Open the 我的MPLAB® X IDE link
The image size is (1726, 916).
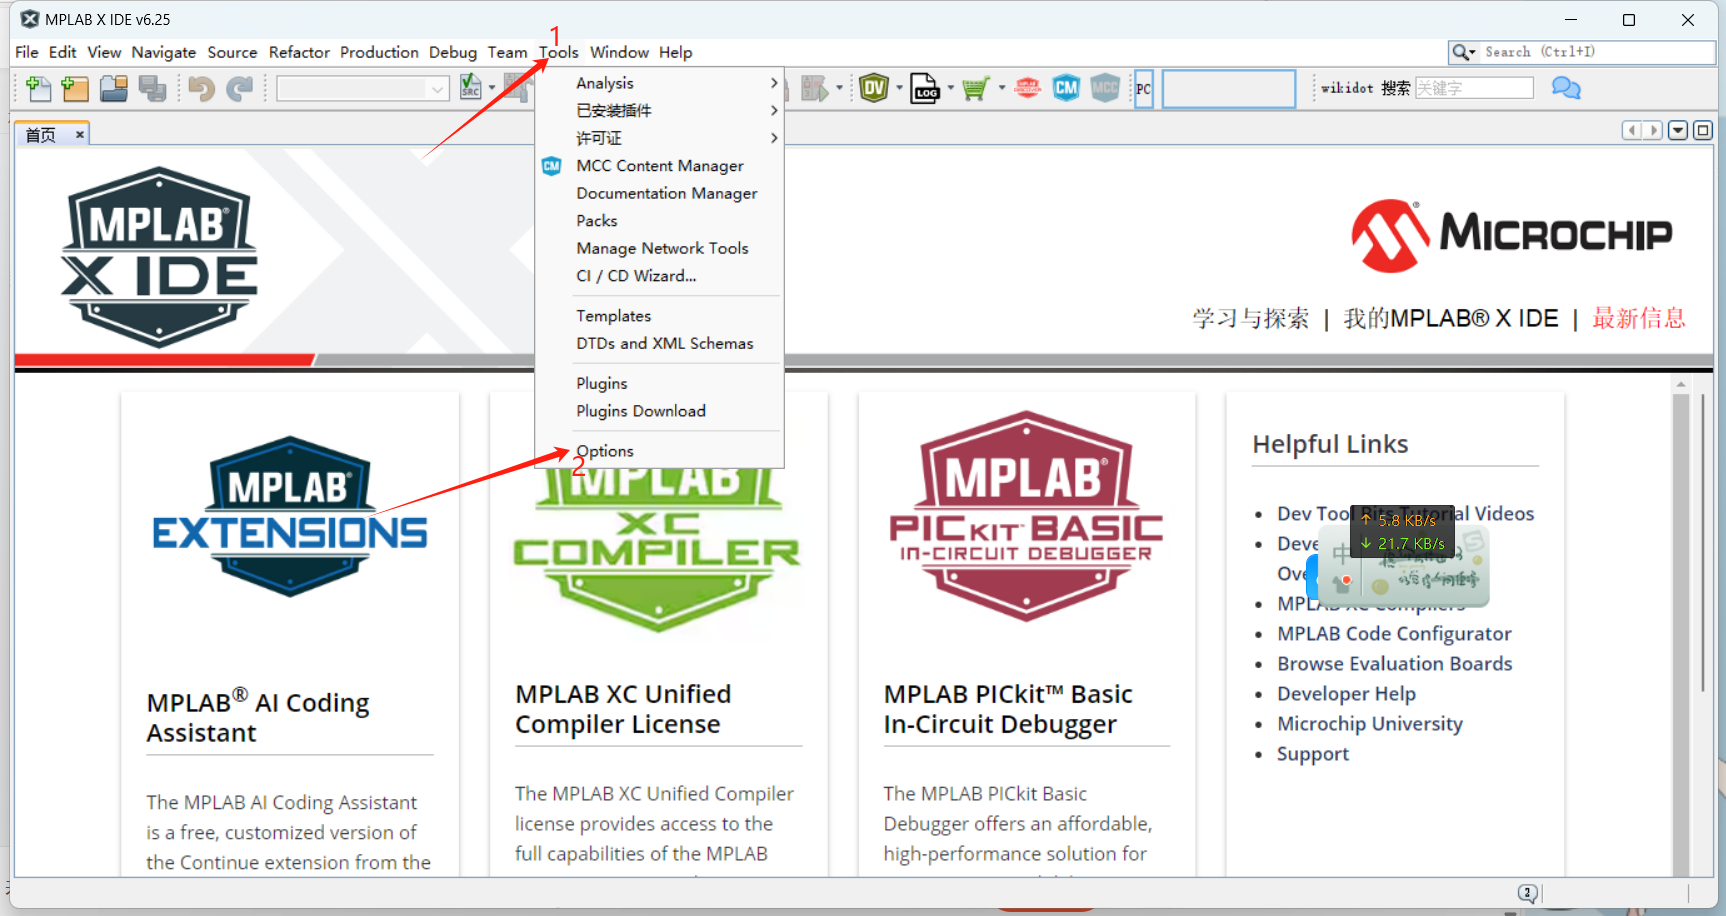pos(1451,318)
